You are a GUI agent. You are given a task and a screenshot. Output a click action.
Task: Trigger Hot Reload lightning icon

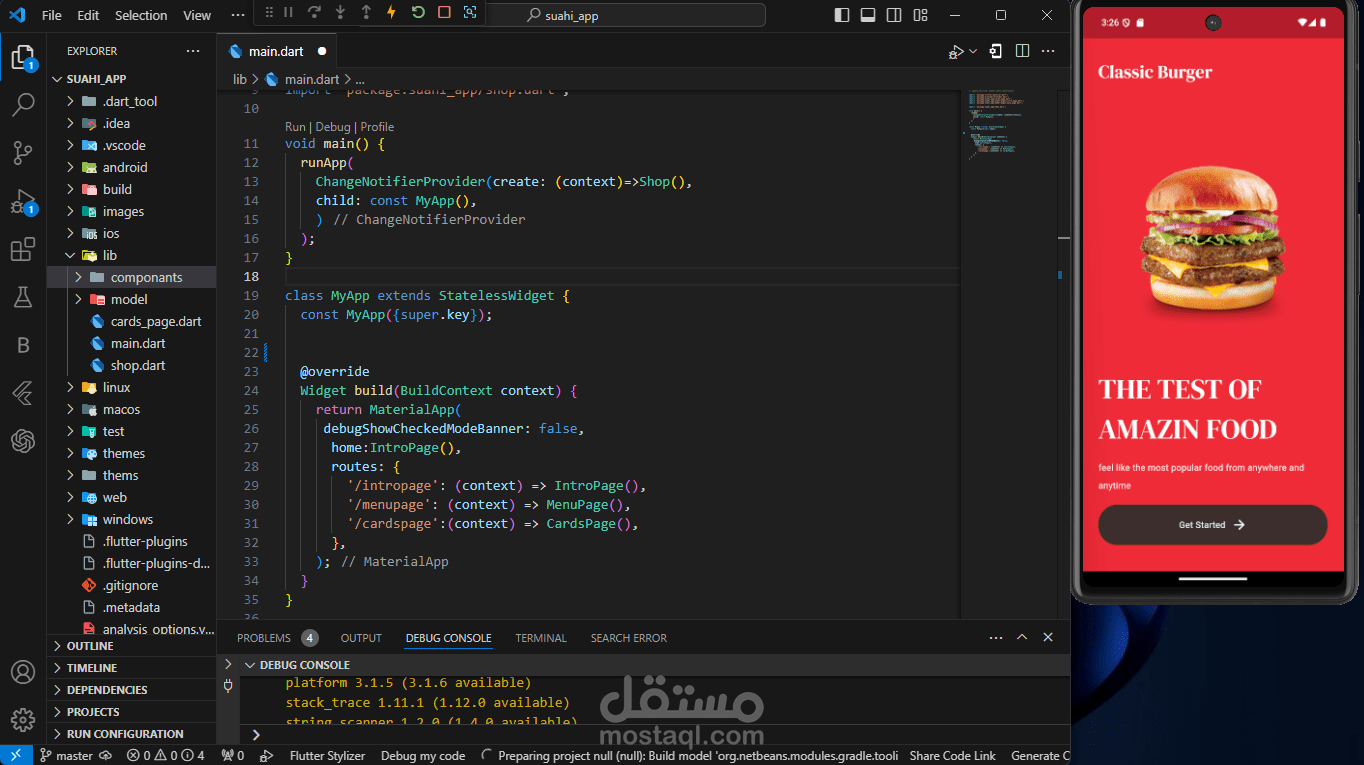click(392, 13)
